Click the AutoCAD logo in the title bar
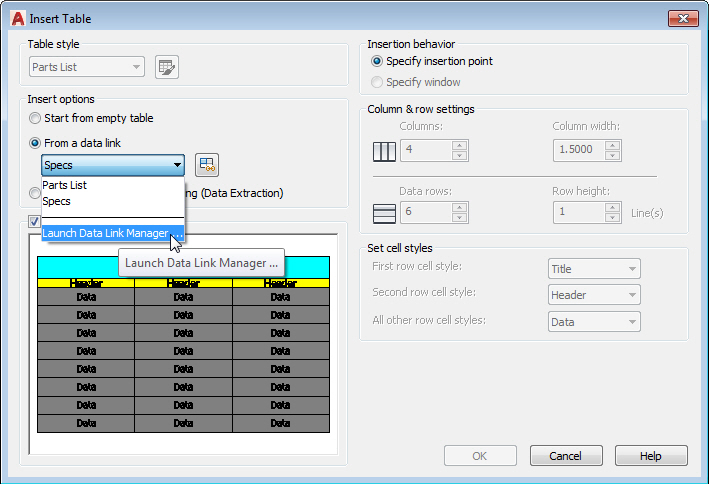Image resolution: width=709 pixels, height=484 pixels. [x=18, y=19]
